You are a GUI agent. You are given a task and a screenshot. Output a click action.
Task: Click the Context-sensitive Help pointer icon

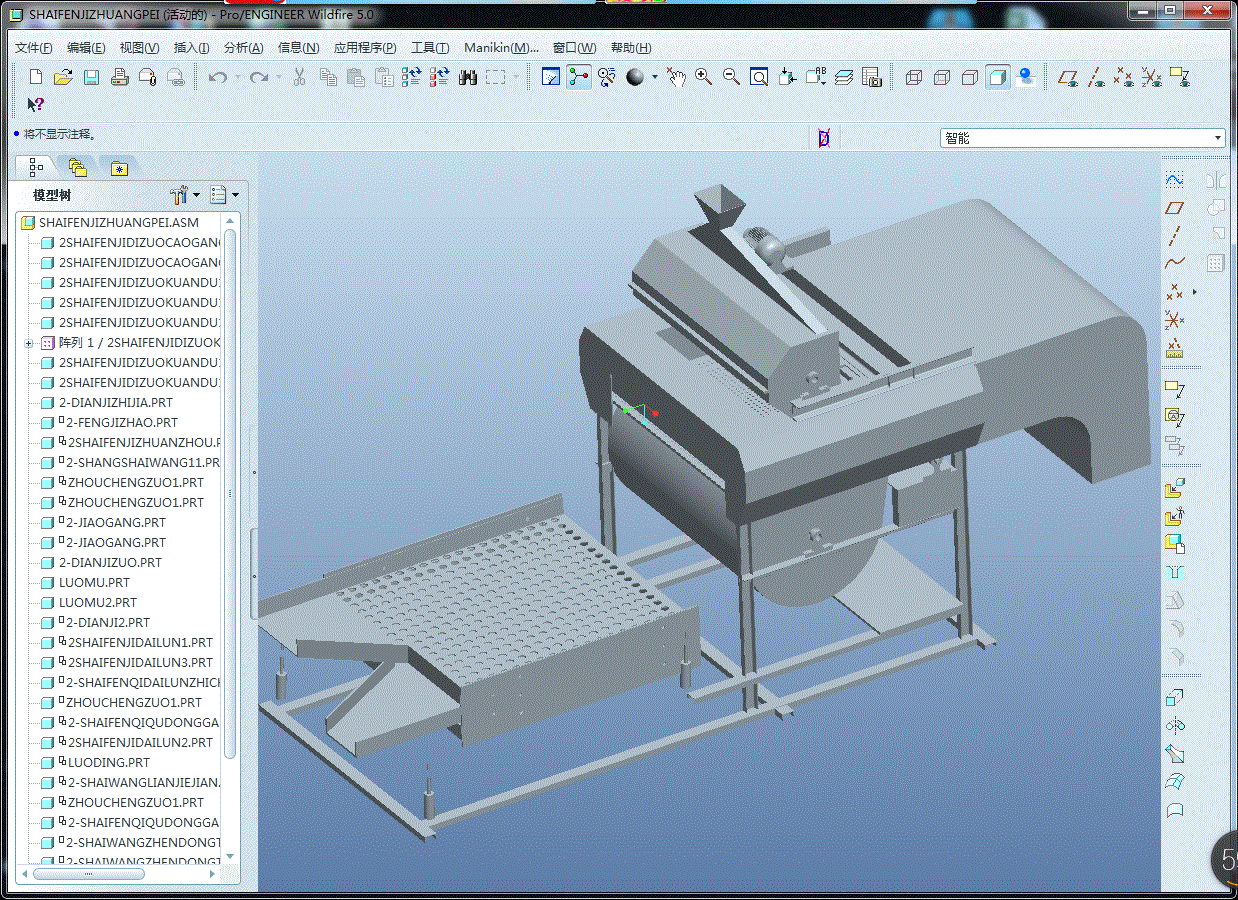point(35,104)
